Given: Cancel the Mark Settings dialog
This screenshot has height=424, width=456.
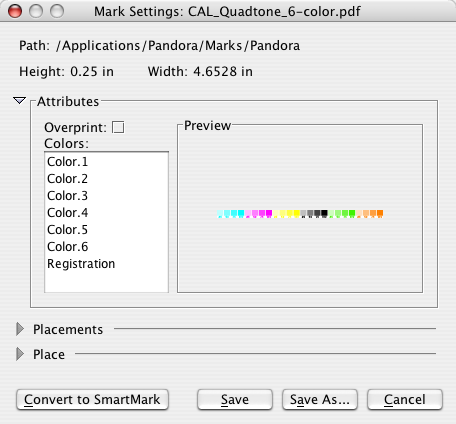Looking at the screenshot, I should pyautogui.click(x=405, y=399).
